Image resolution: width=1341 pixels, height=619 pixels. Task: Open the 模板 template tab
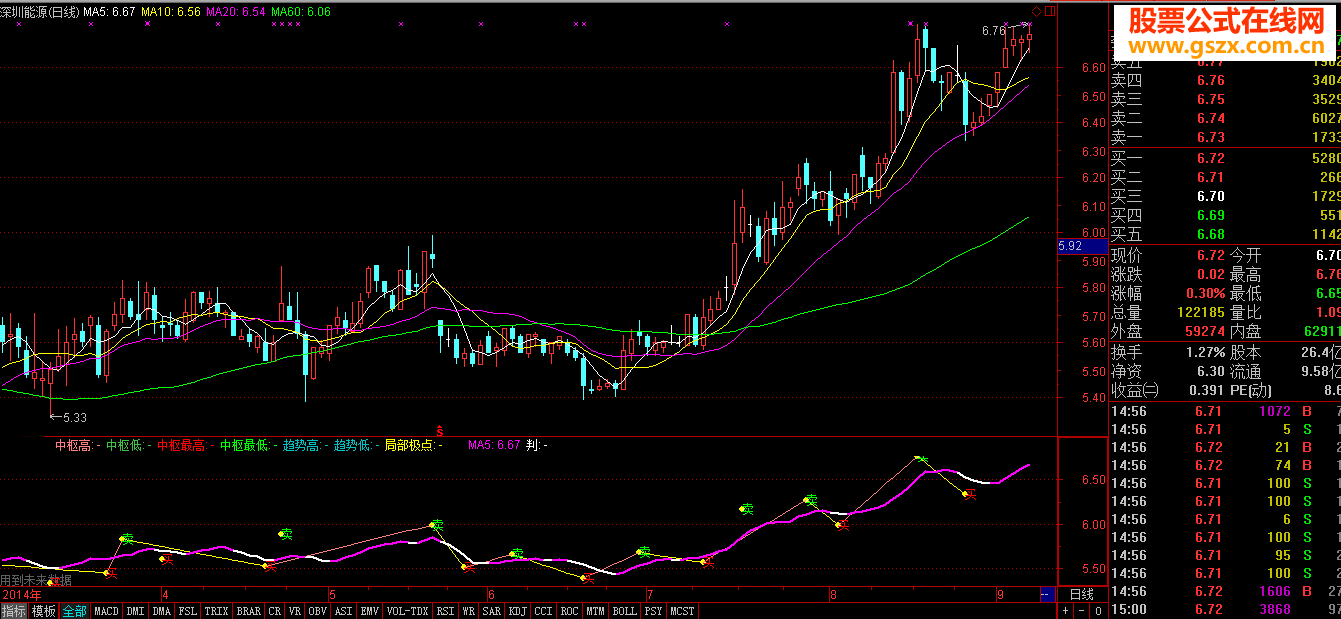[43, 610]
